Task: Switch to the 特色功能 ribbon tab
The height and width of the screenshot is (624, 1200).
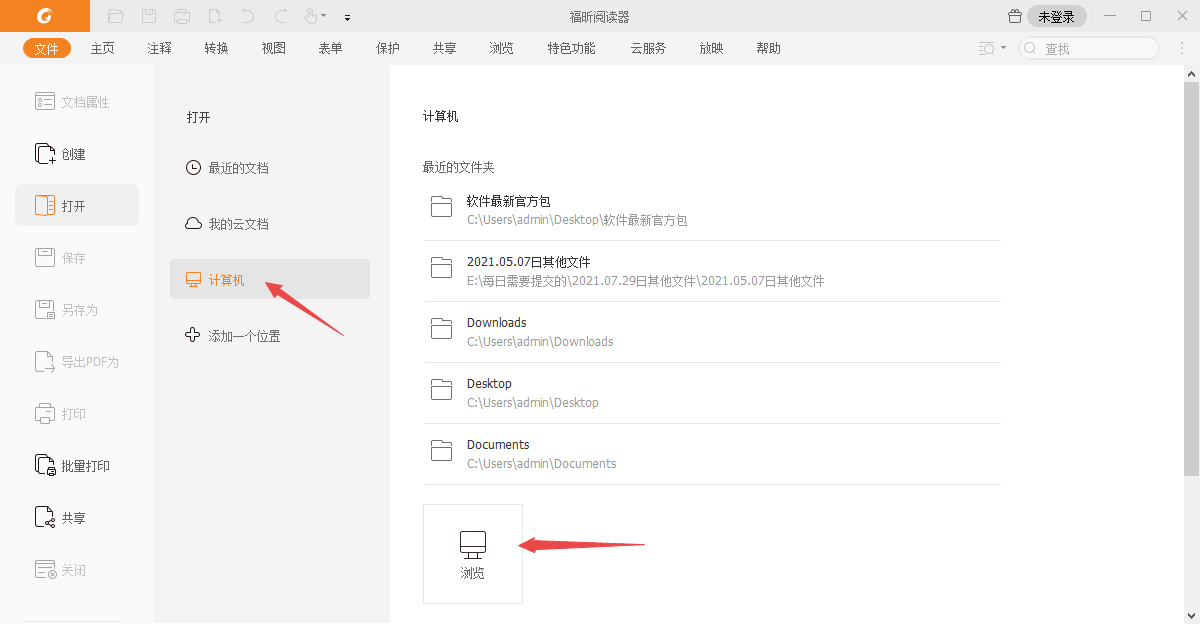Action: click(x=570, y=47)
